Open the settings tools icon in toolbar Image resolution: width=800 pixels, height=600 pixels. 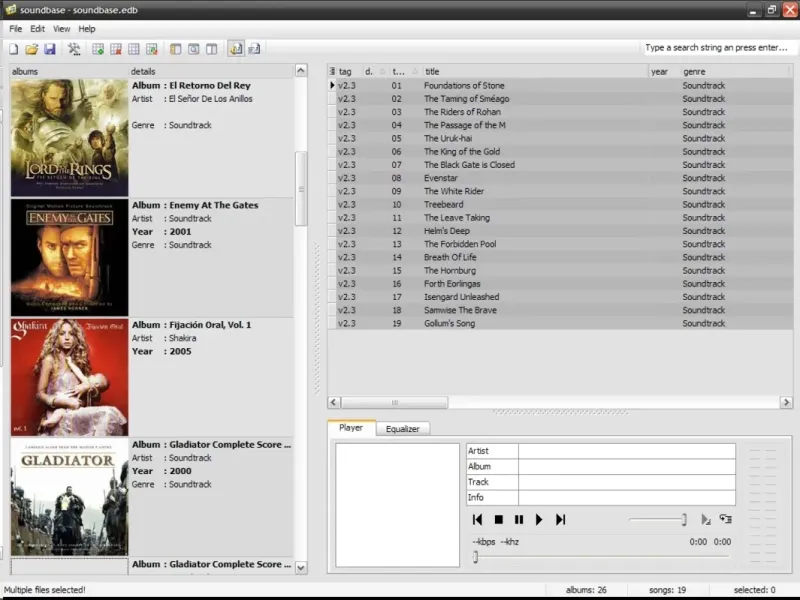(74, 48)
